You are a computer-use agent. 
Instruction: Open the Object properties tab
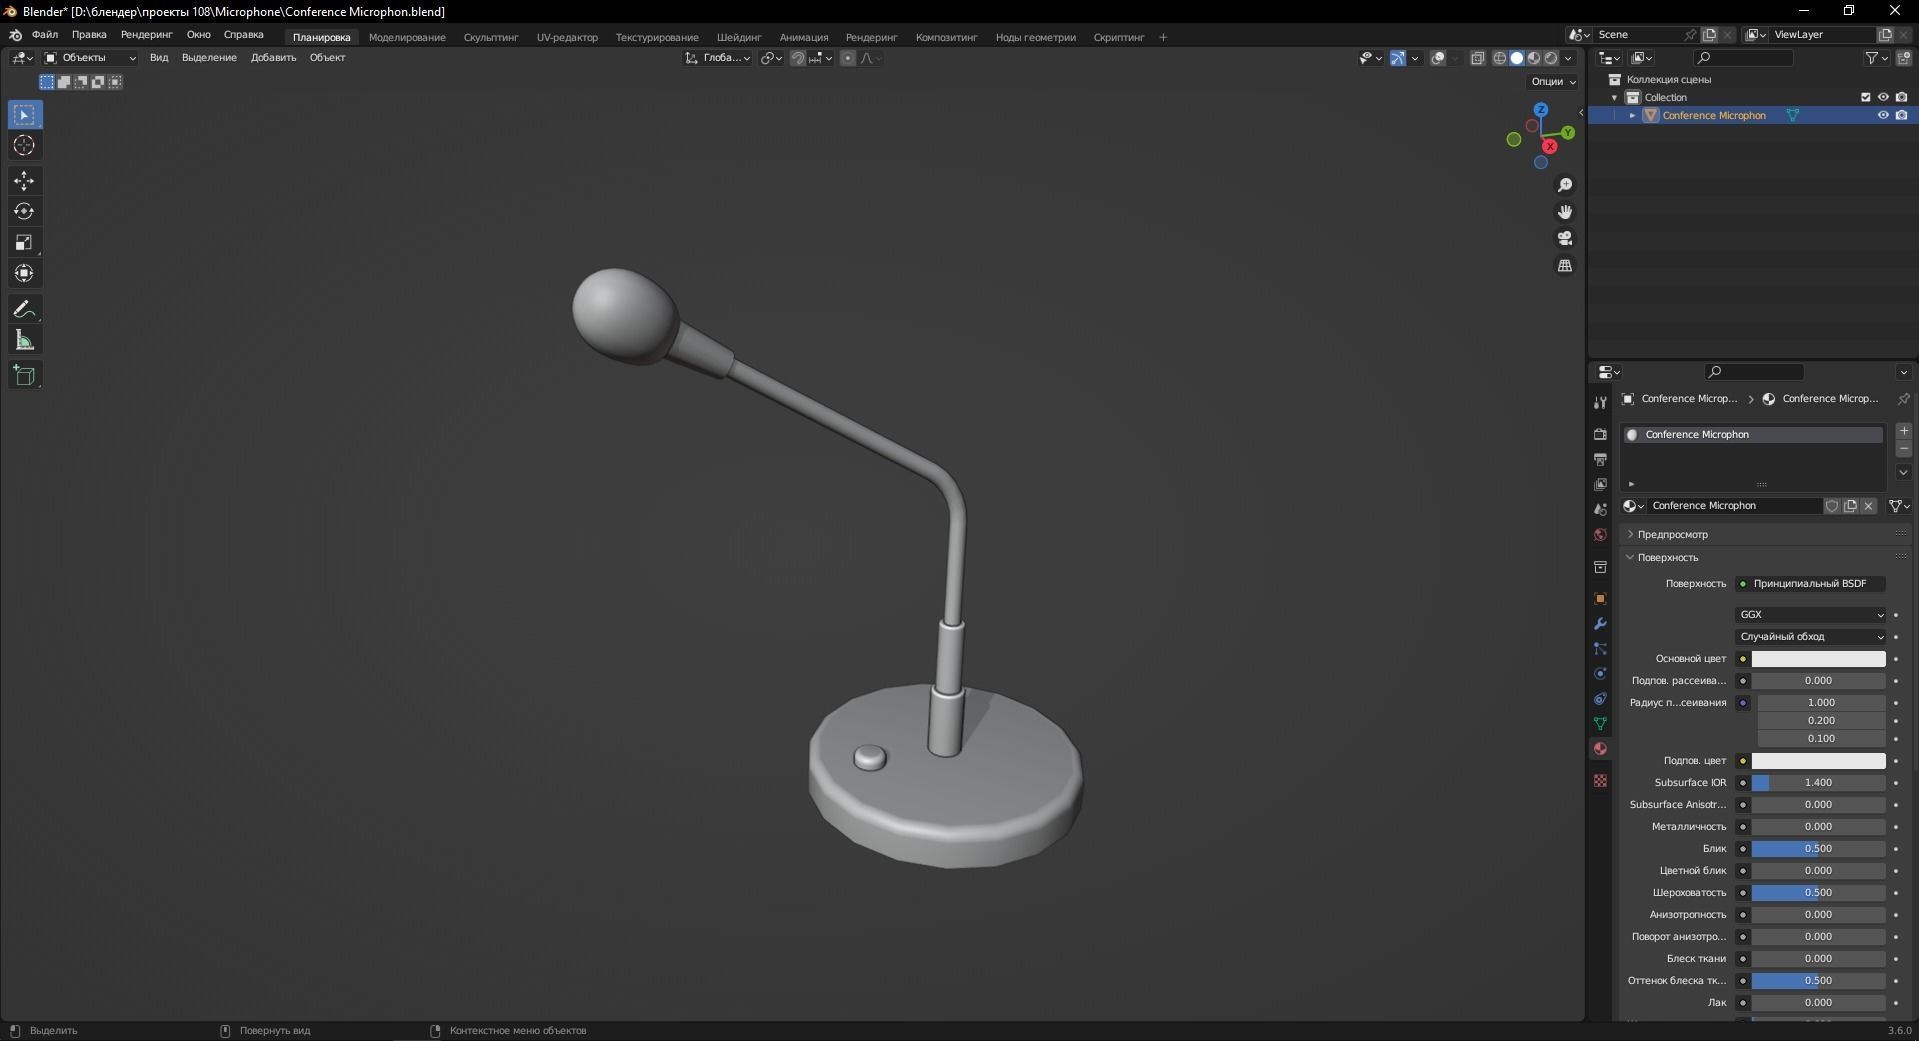click(1600, 598)
